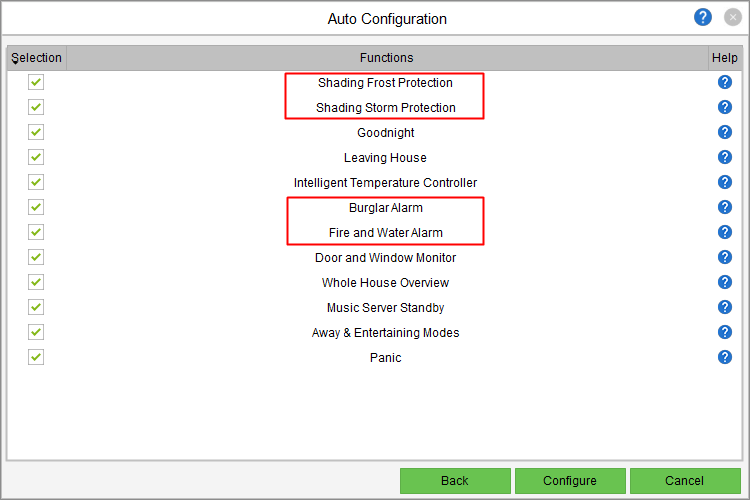Screen dimensions: 750x500
Task: Uncheck the Shading Storm Protection checkbox
Action: pos(36,107)
